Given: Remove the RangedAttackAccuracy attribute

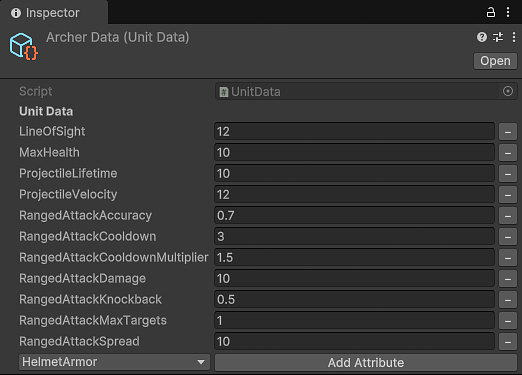Looking at the screenshot, I should coord(508,216).
